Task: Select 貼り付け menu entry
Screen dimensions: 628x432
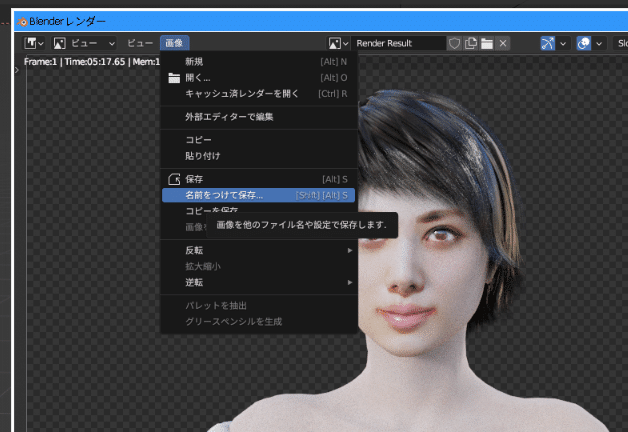Action: (258, 156)
